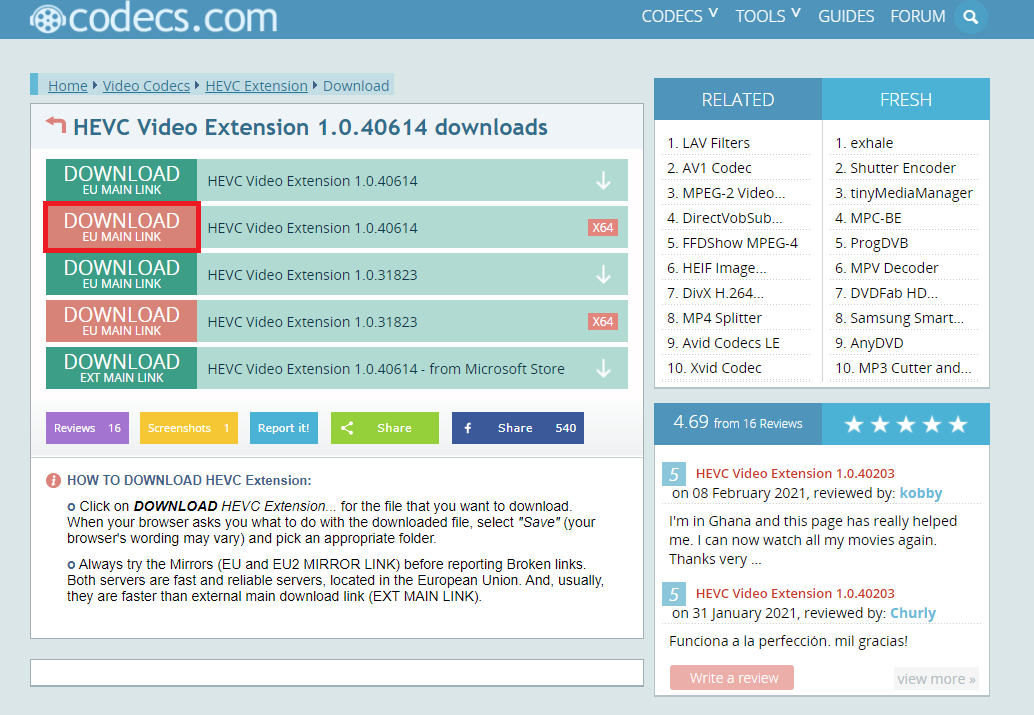
Task: Click Facebook Share 540 button
Action: pyautogui.click(x=518, y=428)
